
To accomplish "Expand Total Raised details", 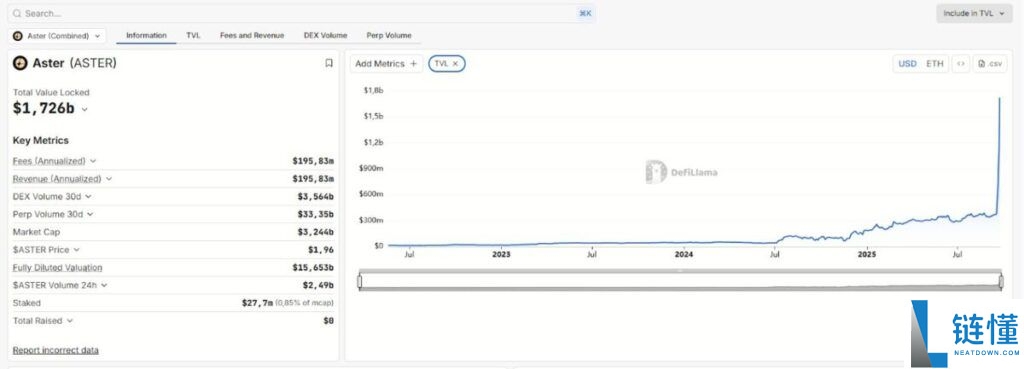I will tap(70, 321).
